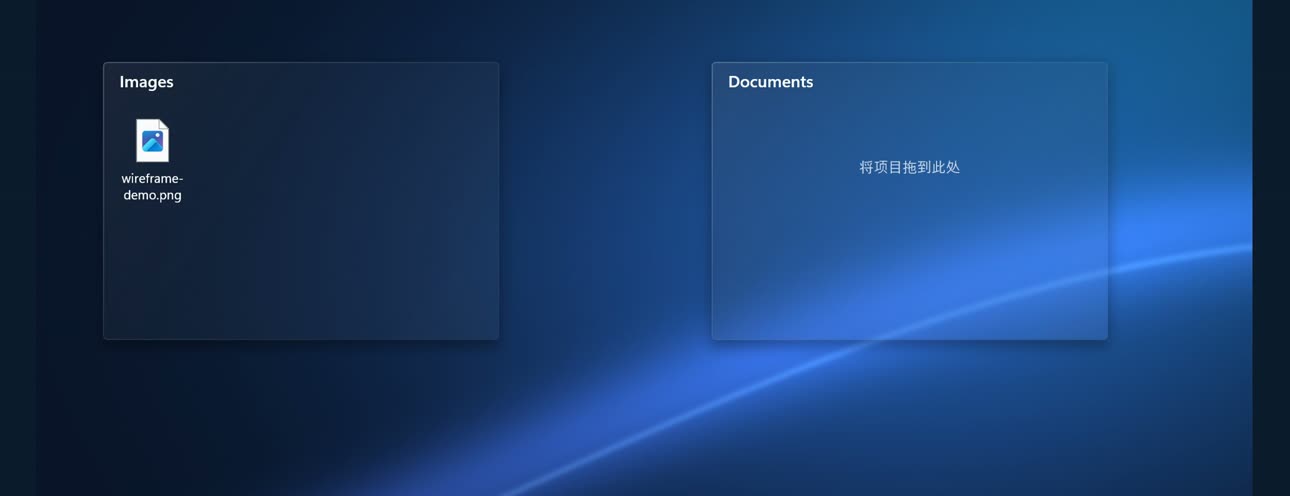This screenshot has height=496, width=1290.
Task: Click the Images fence title
Action: [146, 82]
